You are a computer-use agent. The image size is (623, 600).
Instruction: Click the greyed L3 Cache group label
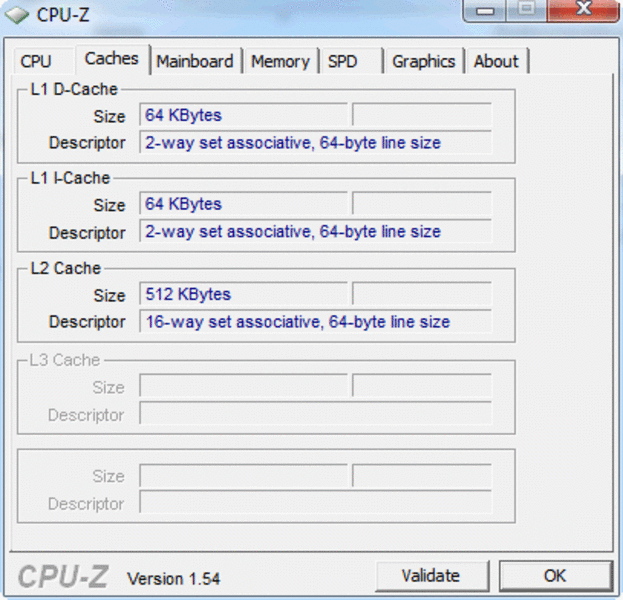[65, 360]
